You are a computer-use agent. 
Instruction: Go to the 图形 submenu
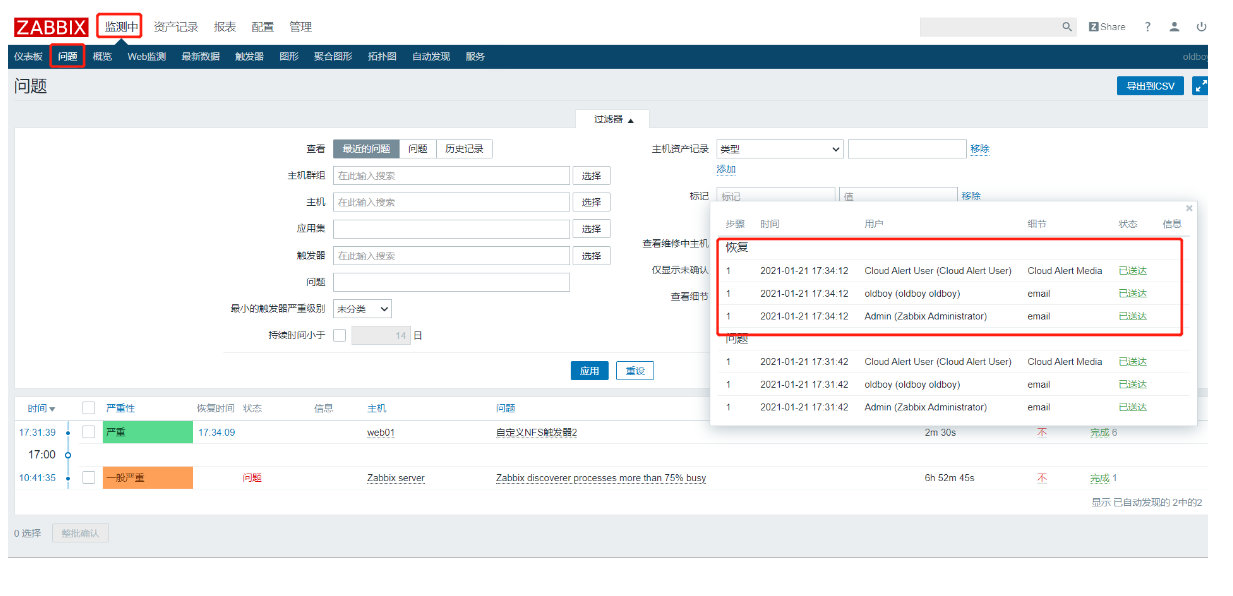click(x=289, y=57)
